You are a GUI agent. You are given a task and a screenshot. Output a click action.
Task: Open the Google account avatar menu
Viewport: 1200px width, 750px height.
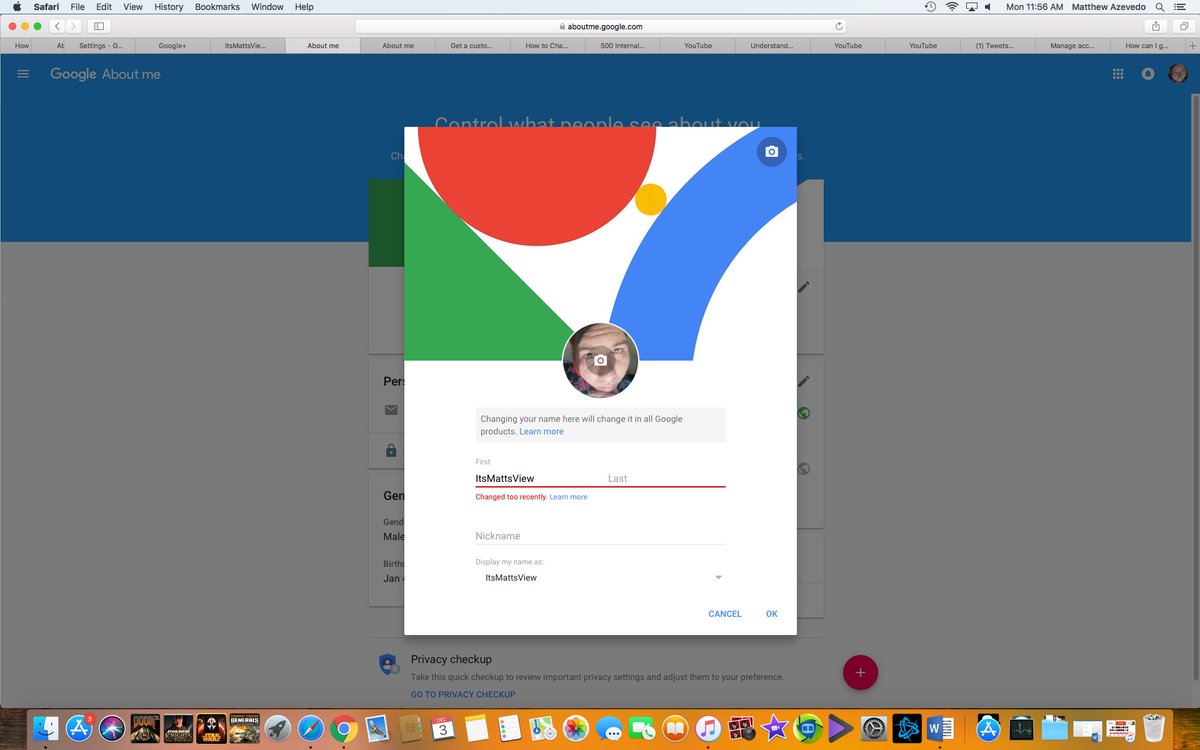[x=1178, y=74]
